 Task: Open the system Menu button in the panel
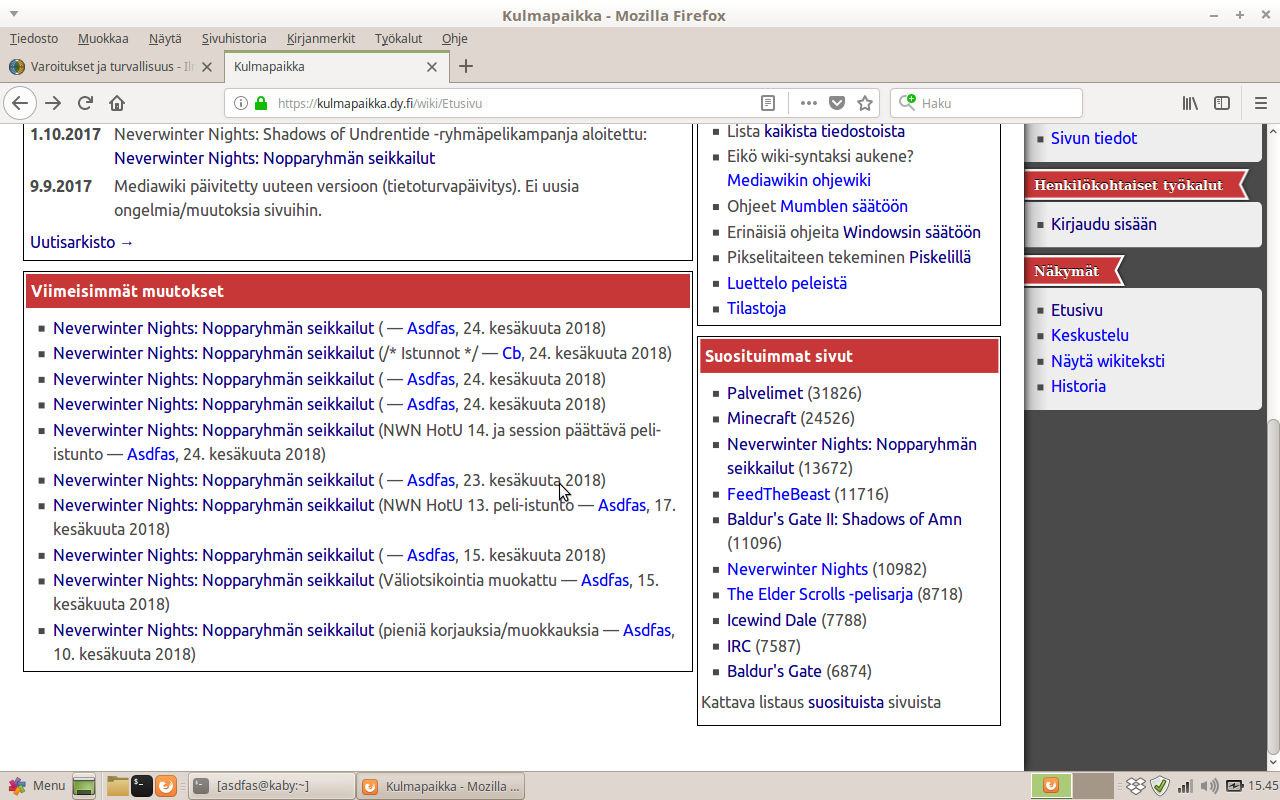click(36, 786)
